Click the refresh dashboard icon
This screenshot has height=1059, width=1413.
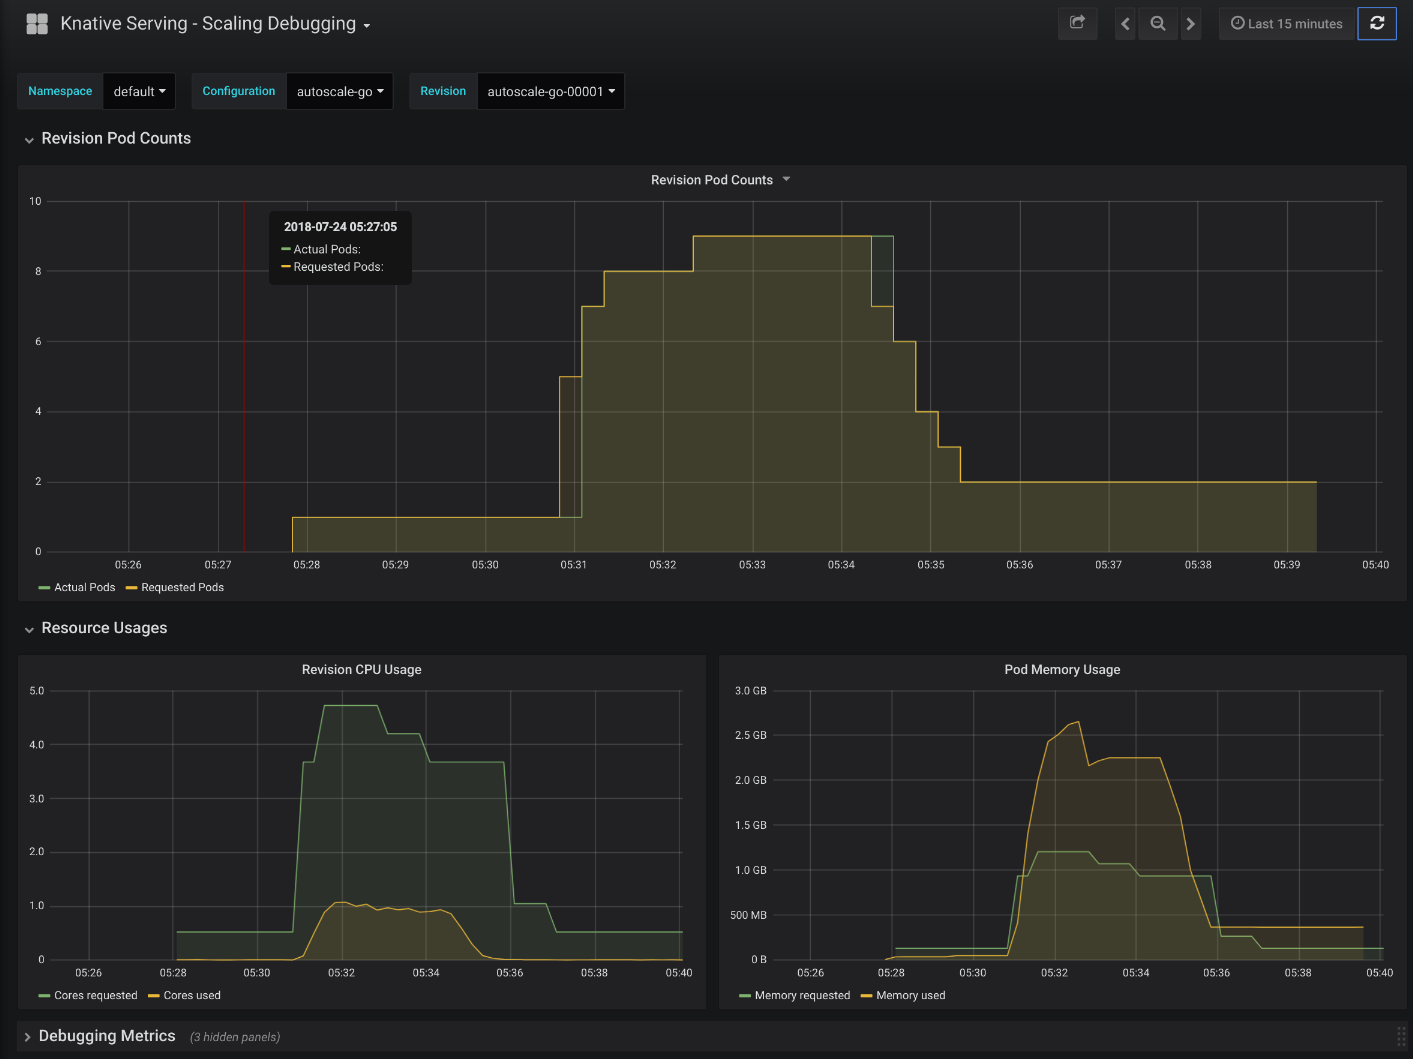1376,23
